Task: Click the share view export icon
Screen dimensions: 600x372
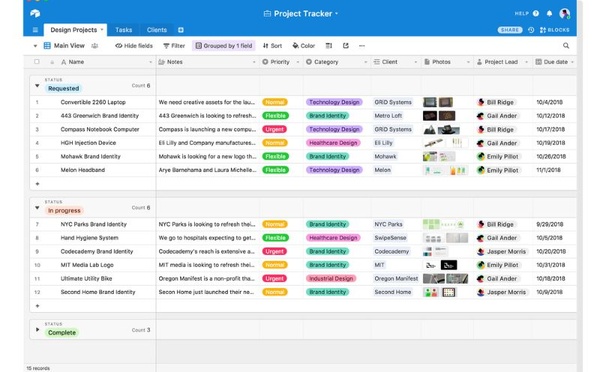Action: [x=346, y=46]
